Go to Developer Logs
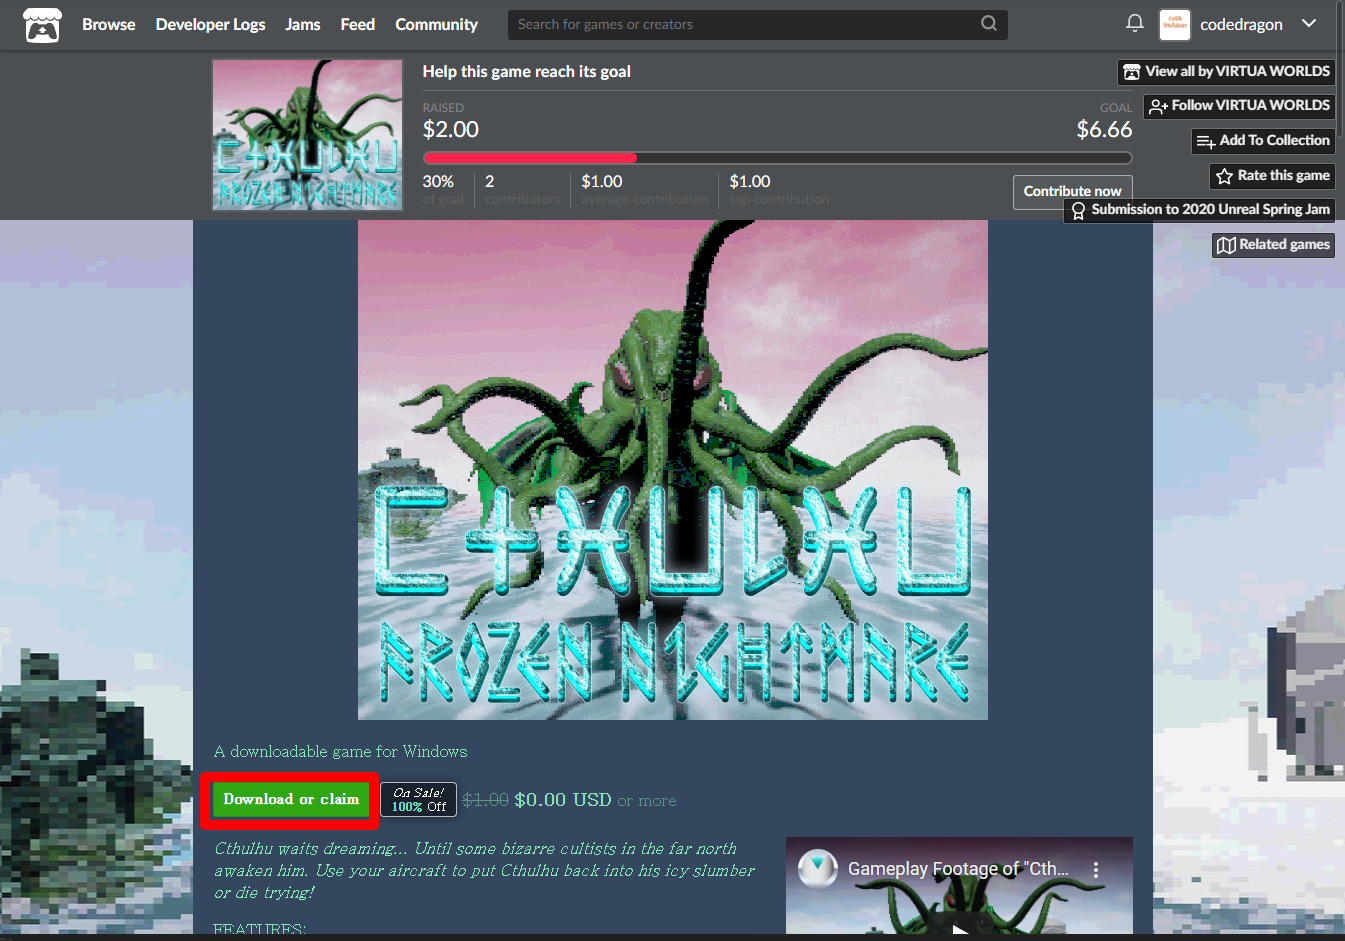Screen dimensions: 1345x941 point(210,24)
